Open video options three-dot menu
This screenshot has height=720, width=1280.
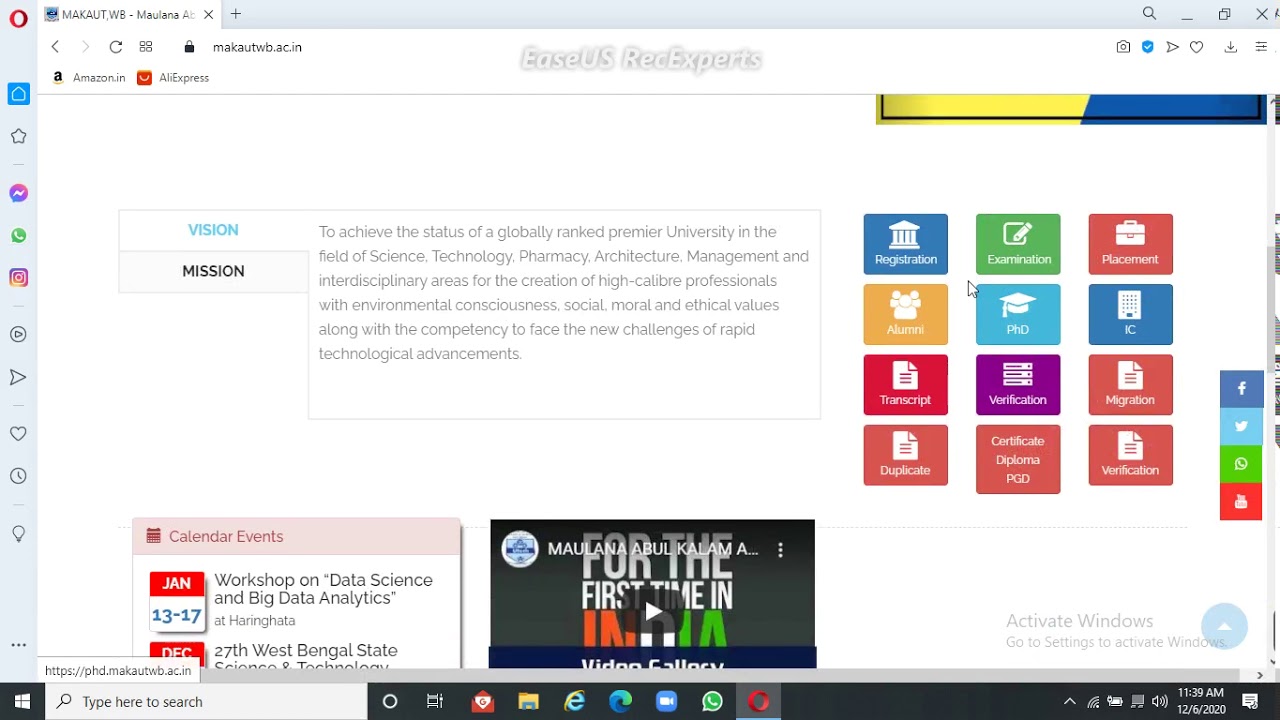pyautogui.click(x=780, y=549)
